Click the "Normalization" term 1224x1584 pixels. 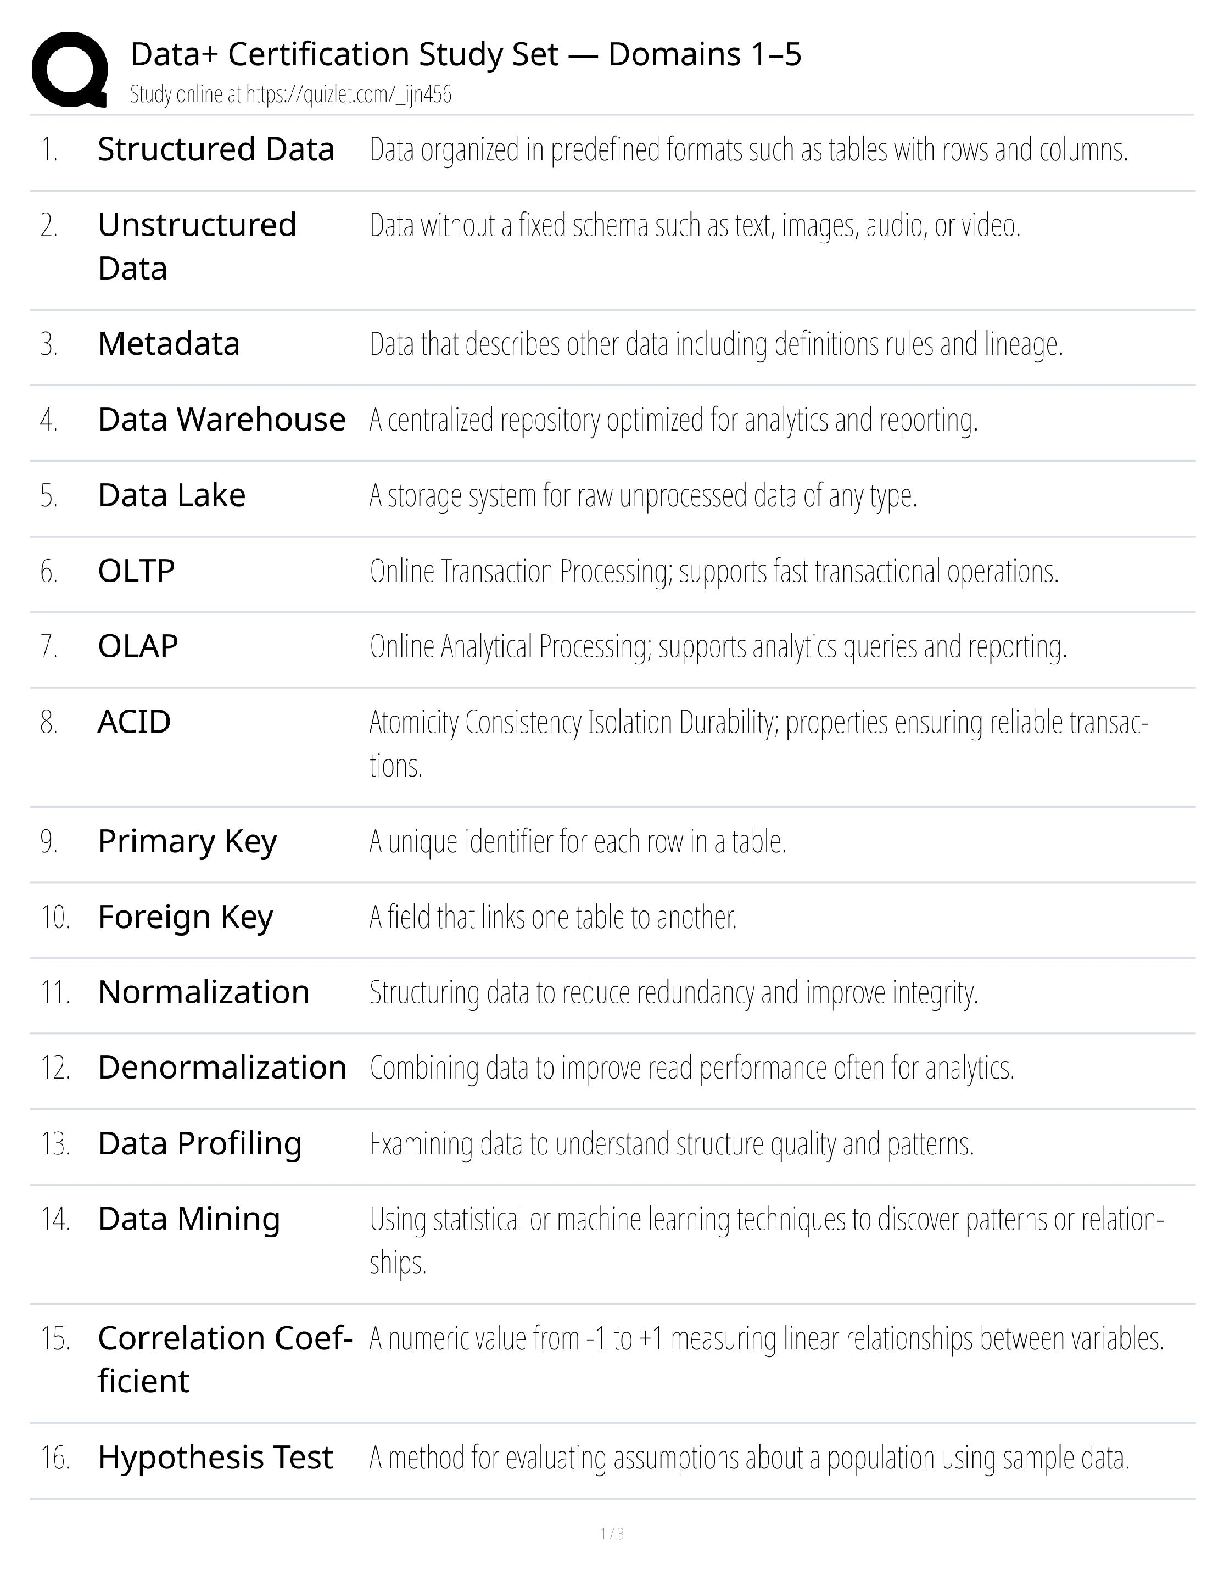pyautogui.click(x=204, y=992)
